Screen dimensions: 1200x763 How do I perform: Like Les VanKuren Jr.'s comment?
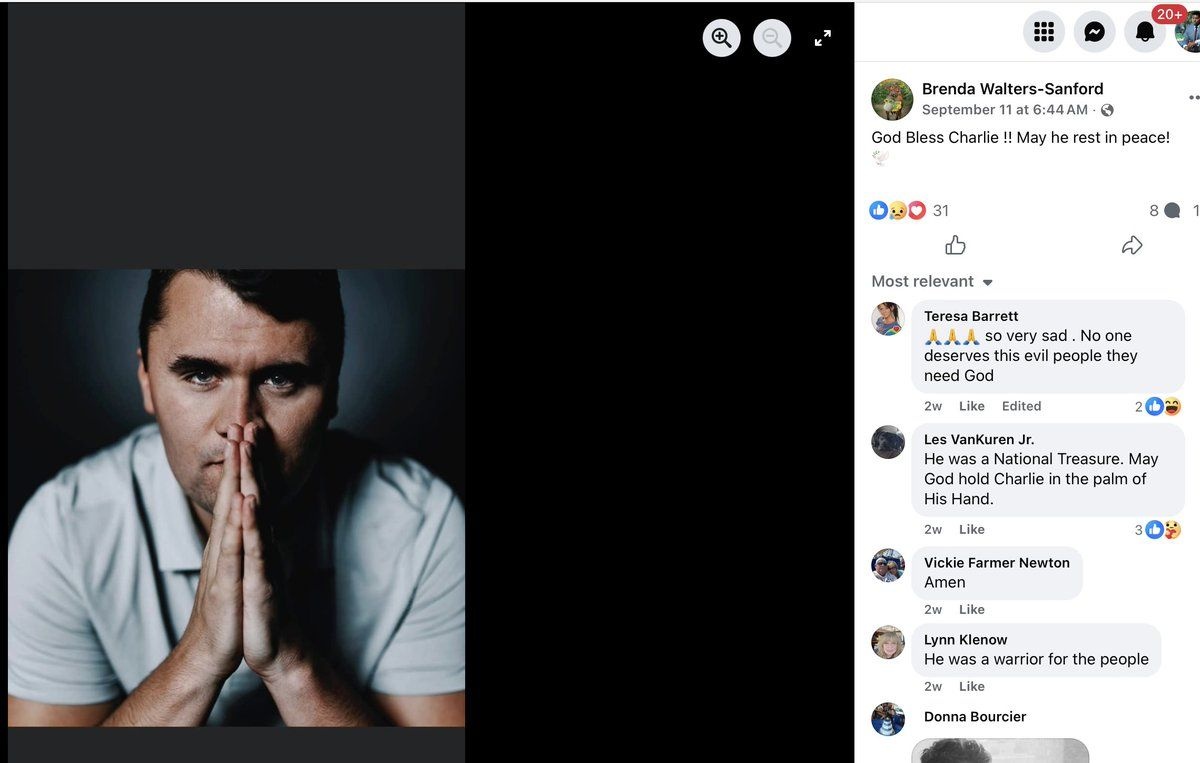pyautogui.click(x=971, y=529)
